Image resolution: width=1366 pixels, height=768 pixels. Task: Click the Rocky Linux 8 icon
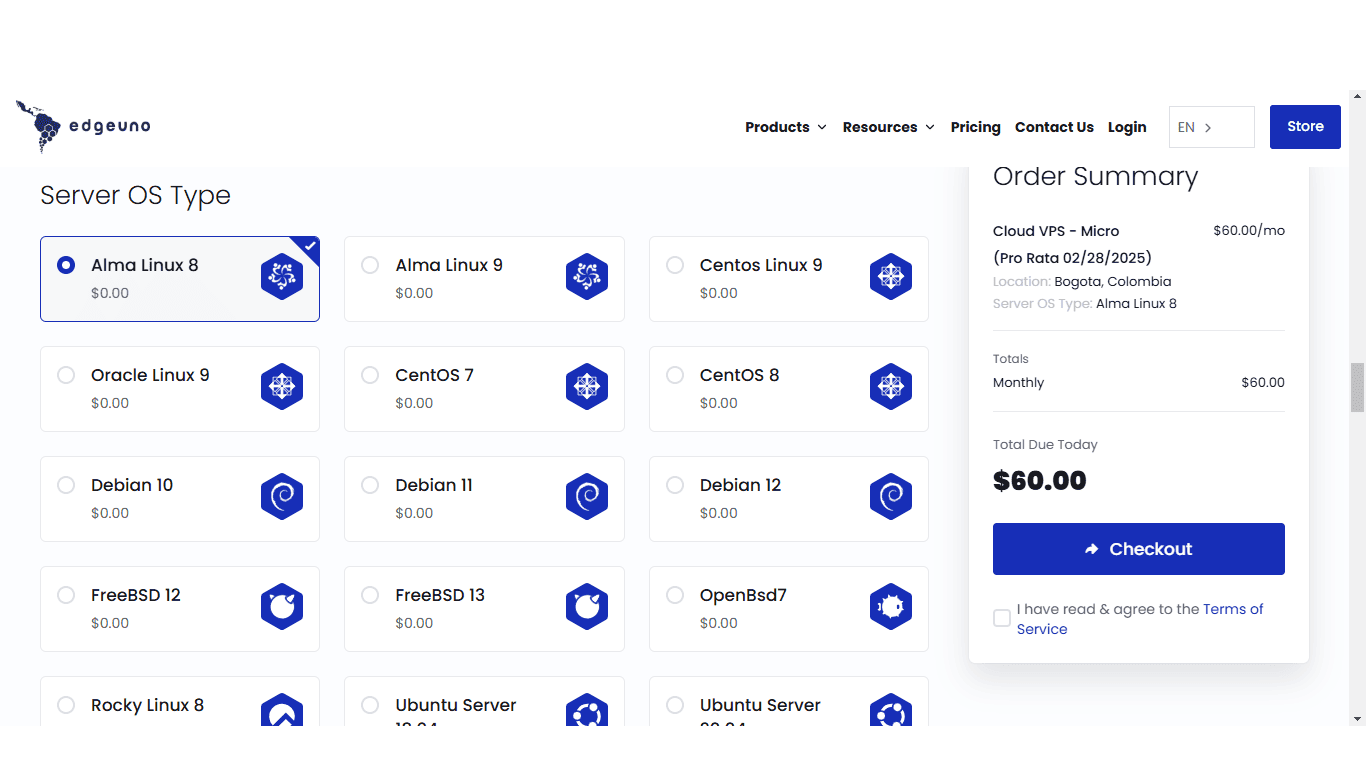point(282,709)
